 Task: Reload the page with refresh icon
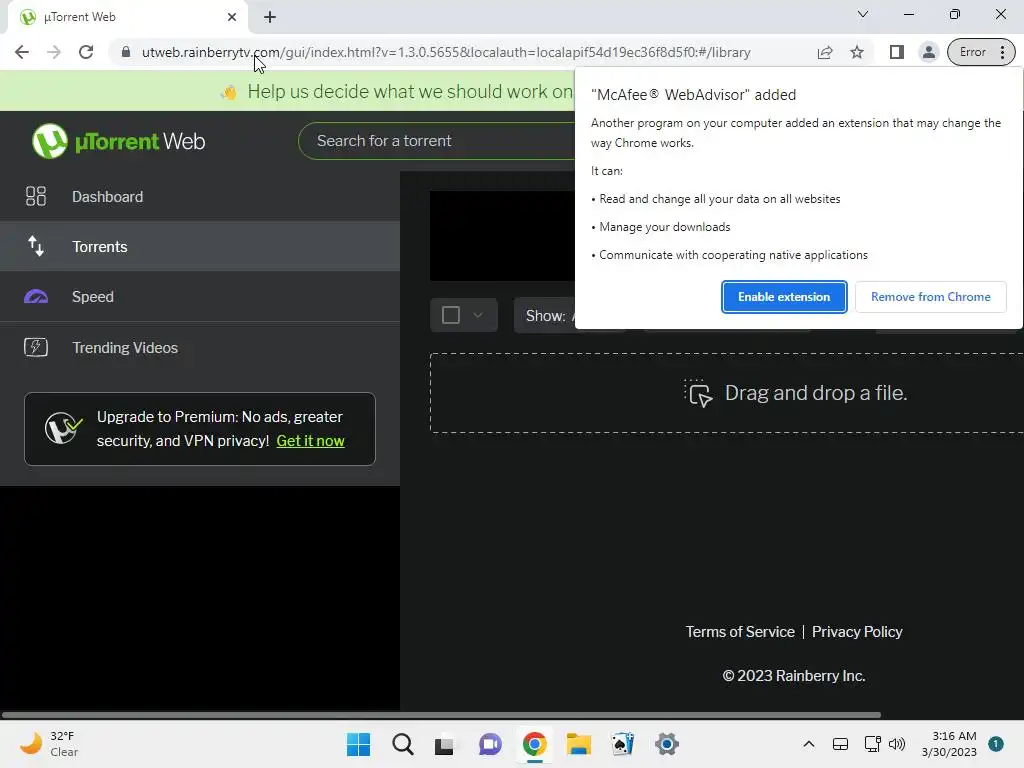pyautogui.click(x=86, y=52)
